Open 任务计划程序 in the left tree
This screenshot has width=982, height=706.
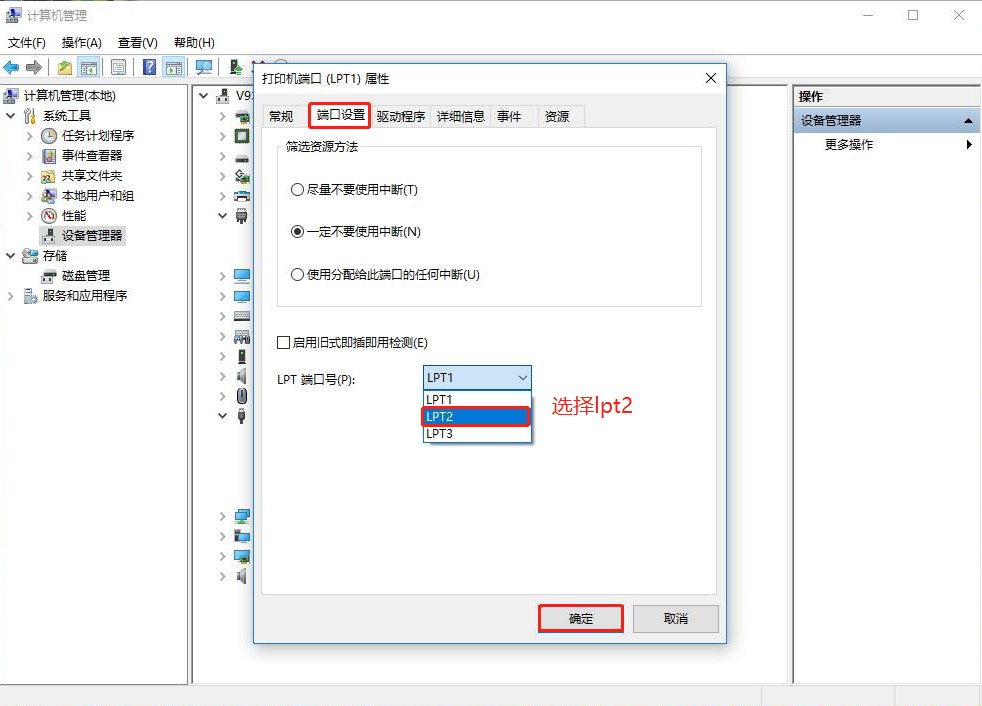(x=97, y=136)
